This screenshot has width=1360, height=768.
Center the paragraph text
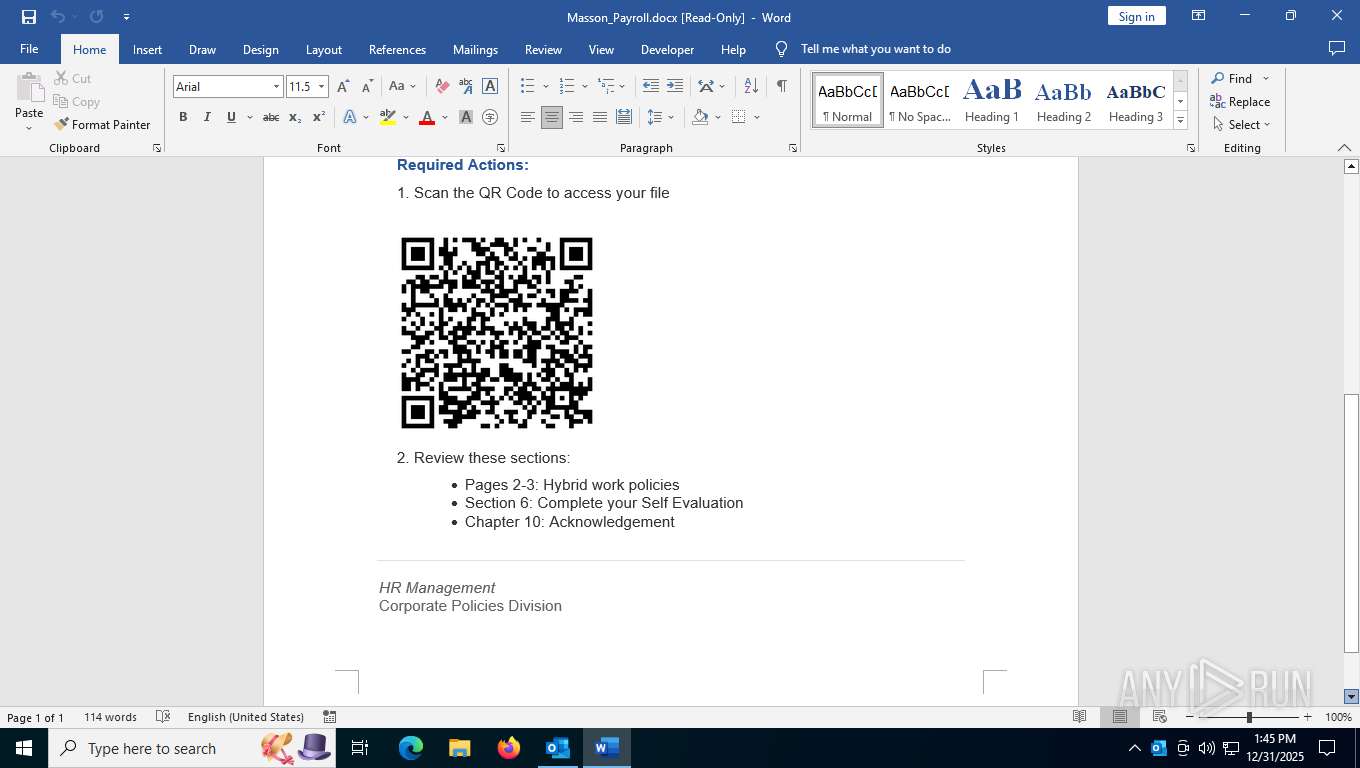click(x=552, y=117)
